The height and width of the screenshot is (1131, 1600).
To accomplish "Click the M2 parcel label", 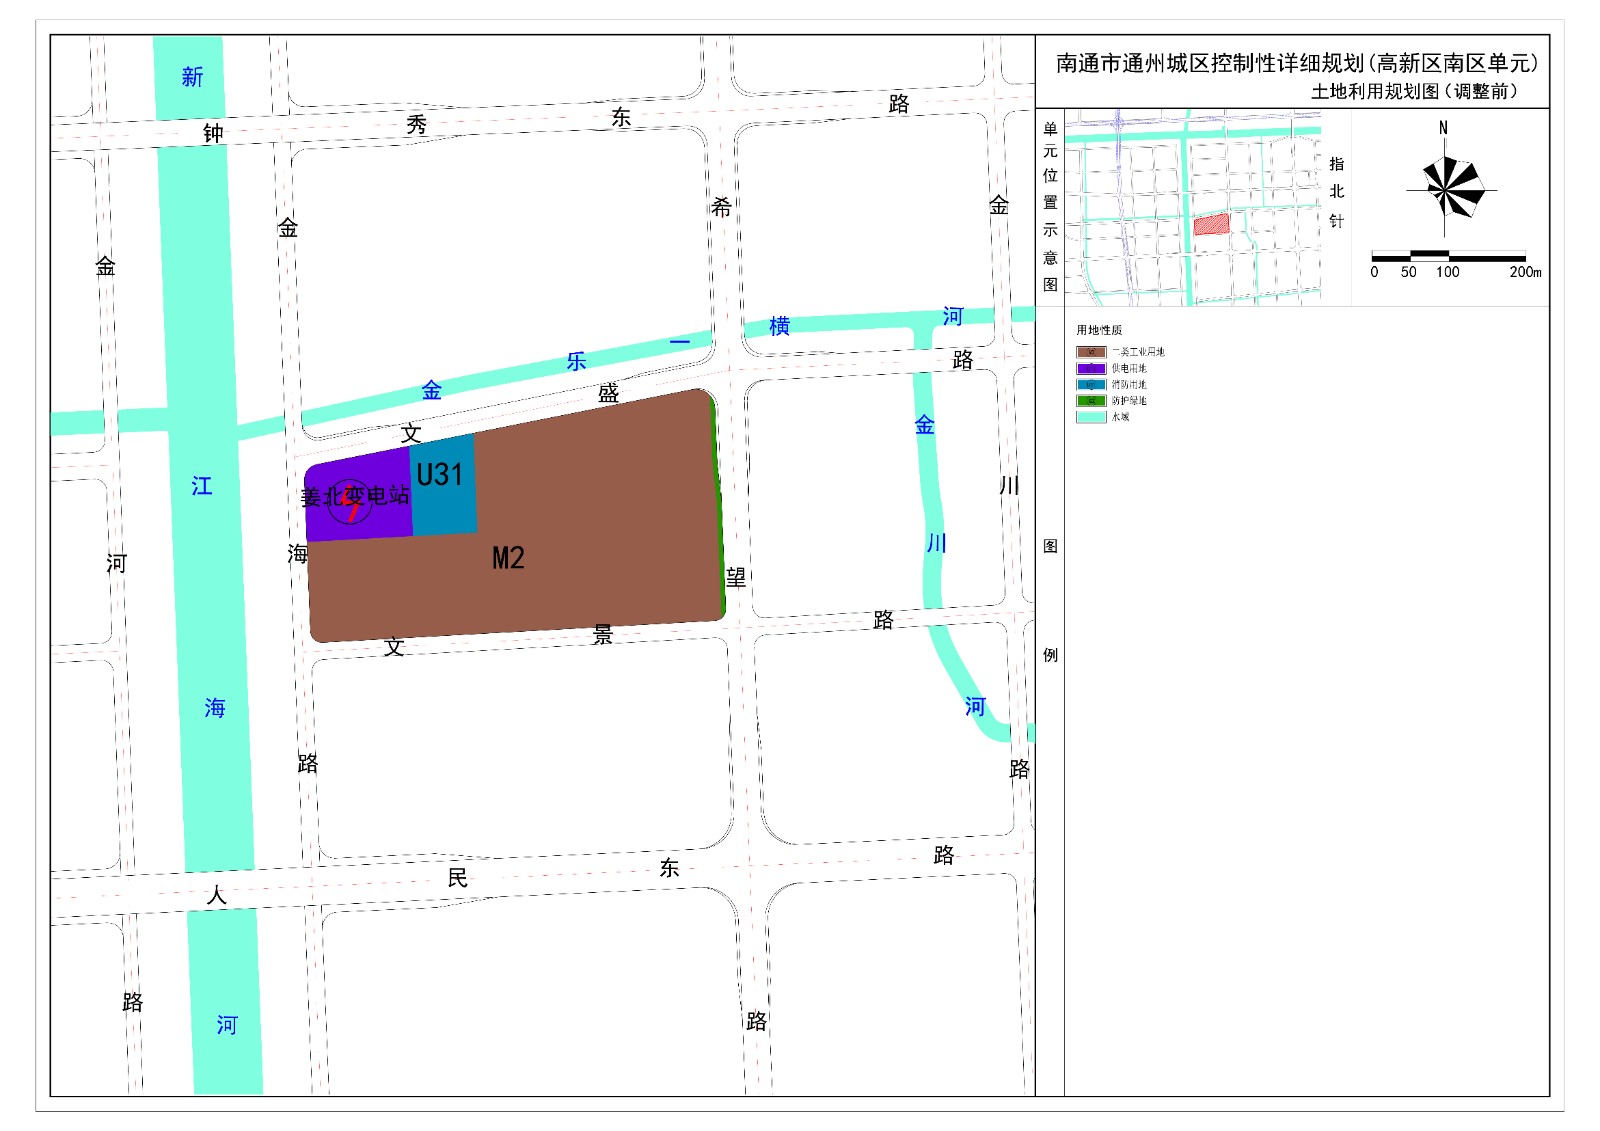I will tap(508, 558).
